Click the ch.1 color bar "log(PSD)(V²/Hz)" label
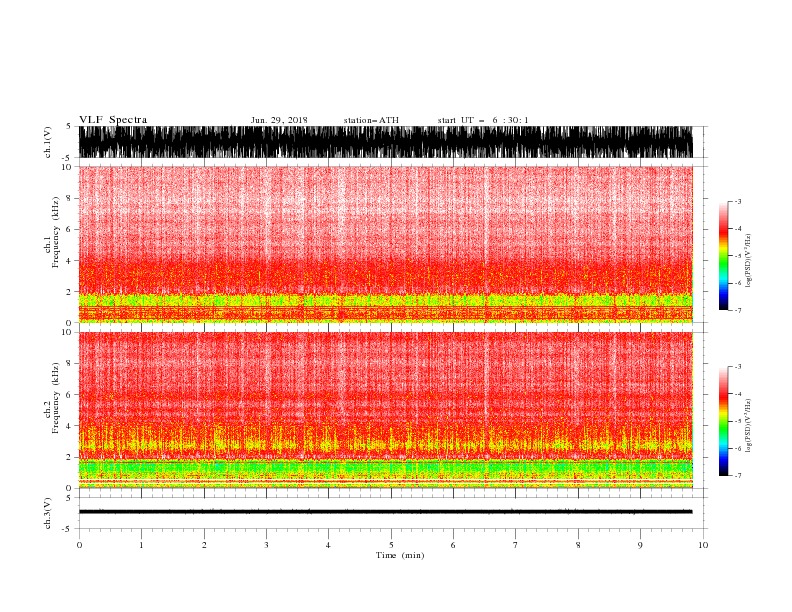 pos(748,261)
